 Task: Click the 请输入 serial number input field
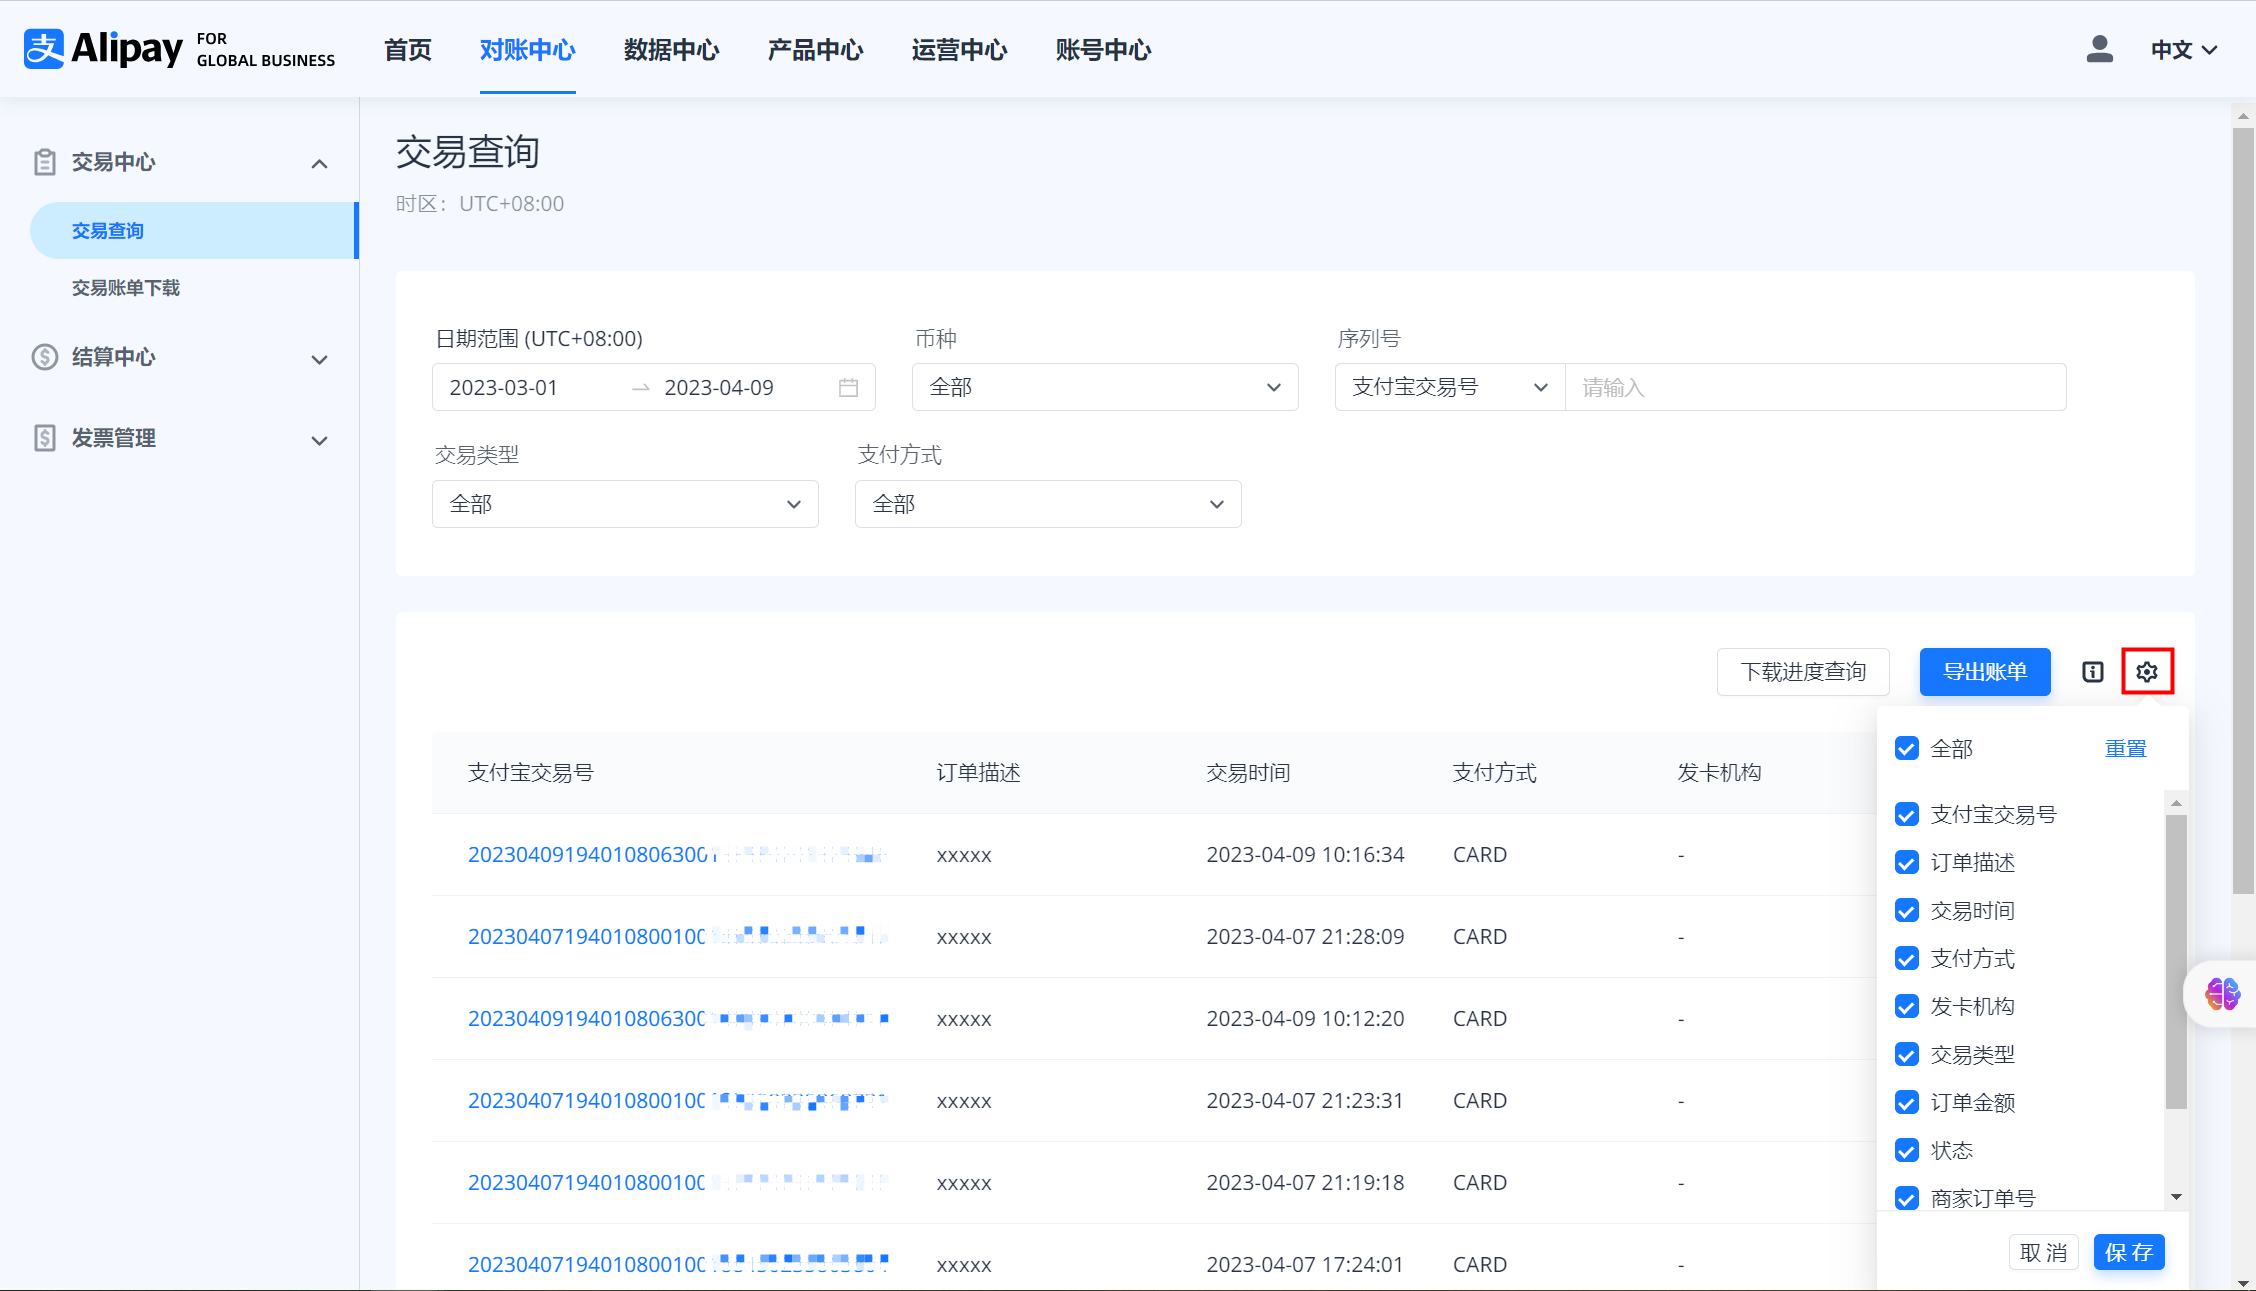(1814, 388)
